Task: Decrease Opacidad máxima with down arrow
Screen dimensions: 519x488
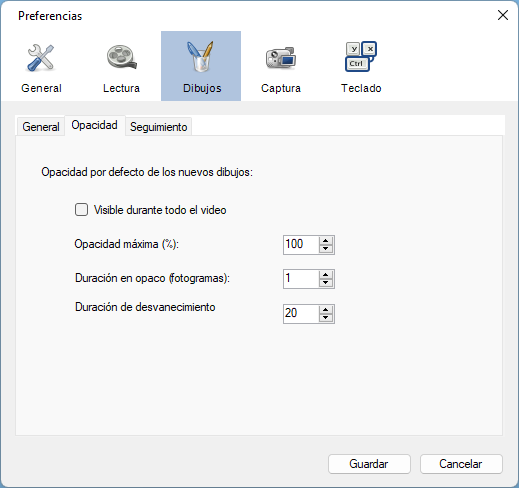Action: tap(326, 249)
